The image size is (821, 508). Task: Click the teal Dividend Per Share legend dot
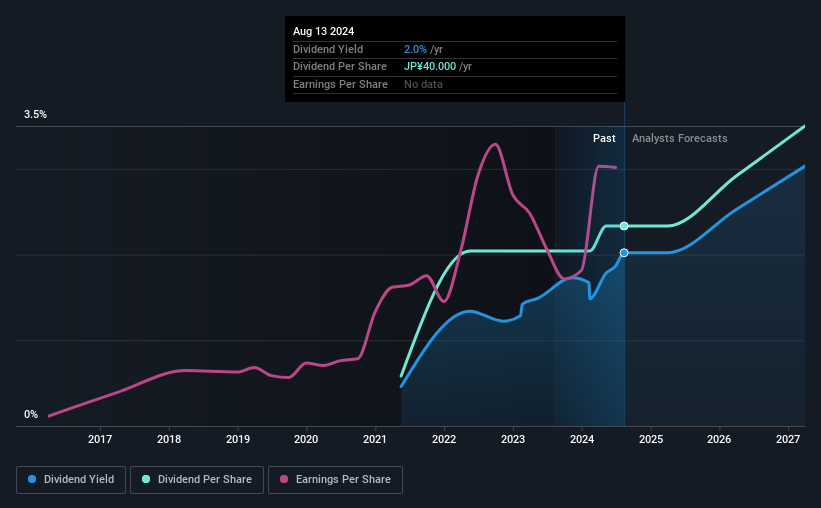[146, 479]
